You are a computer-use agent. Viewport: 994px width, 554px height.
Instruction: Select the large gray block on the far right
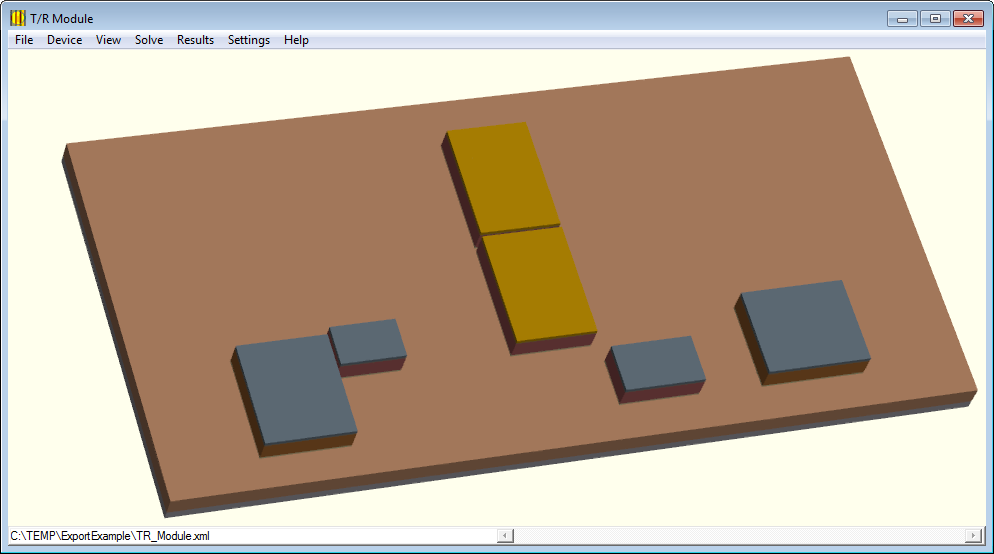coord(806,326)
